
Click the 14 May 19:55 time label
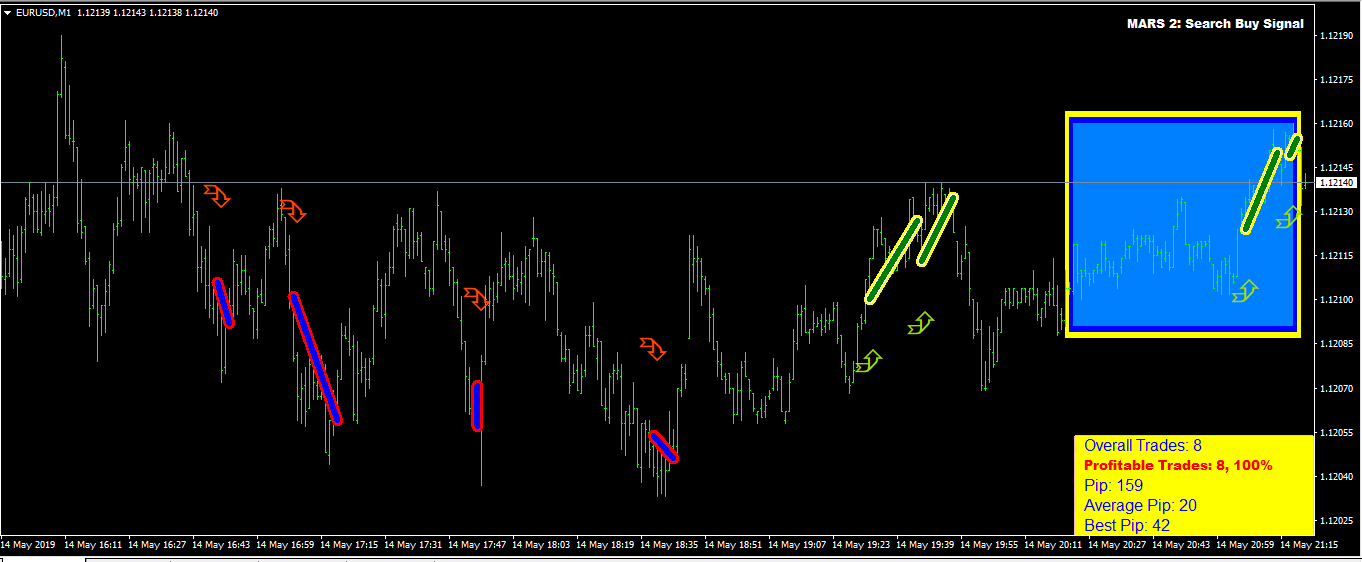coord(989,546)
